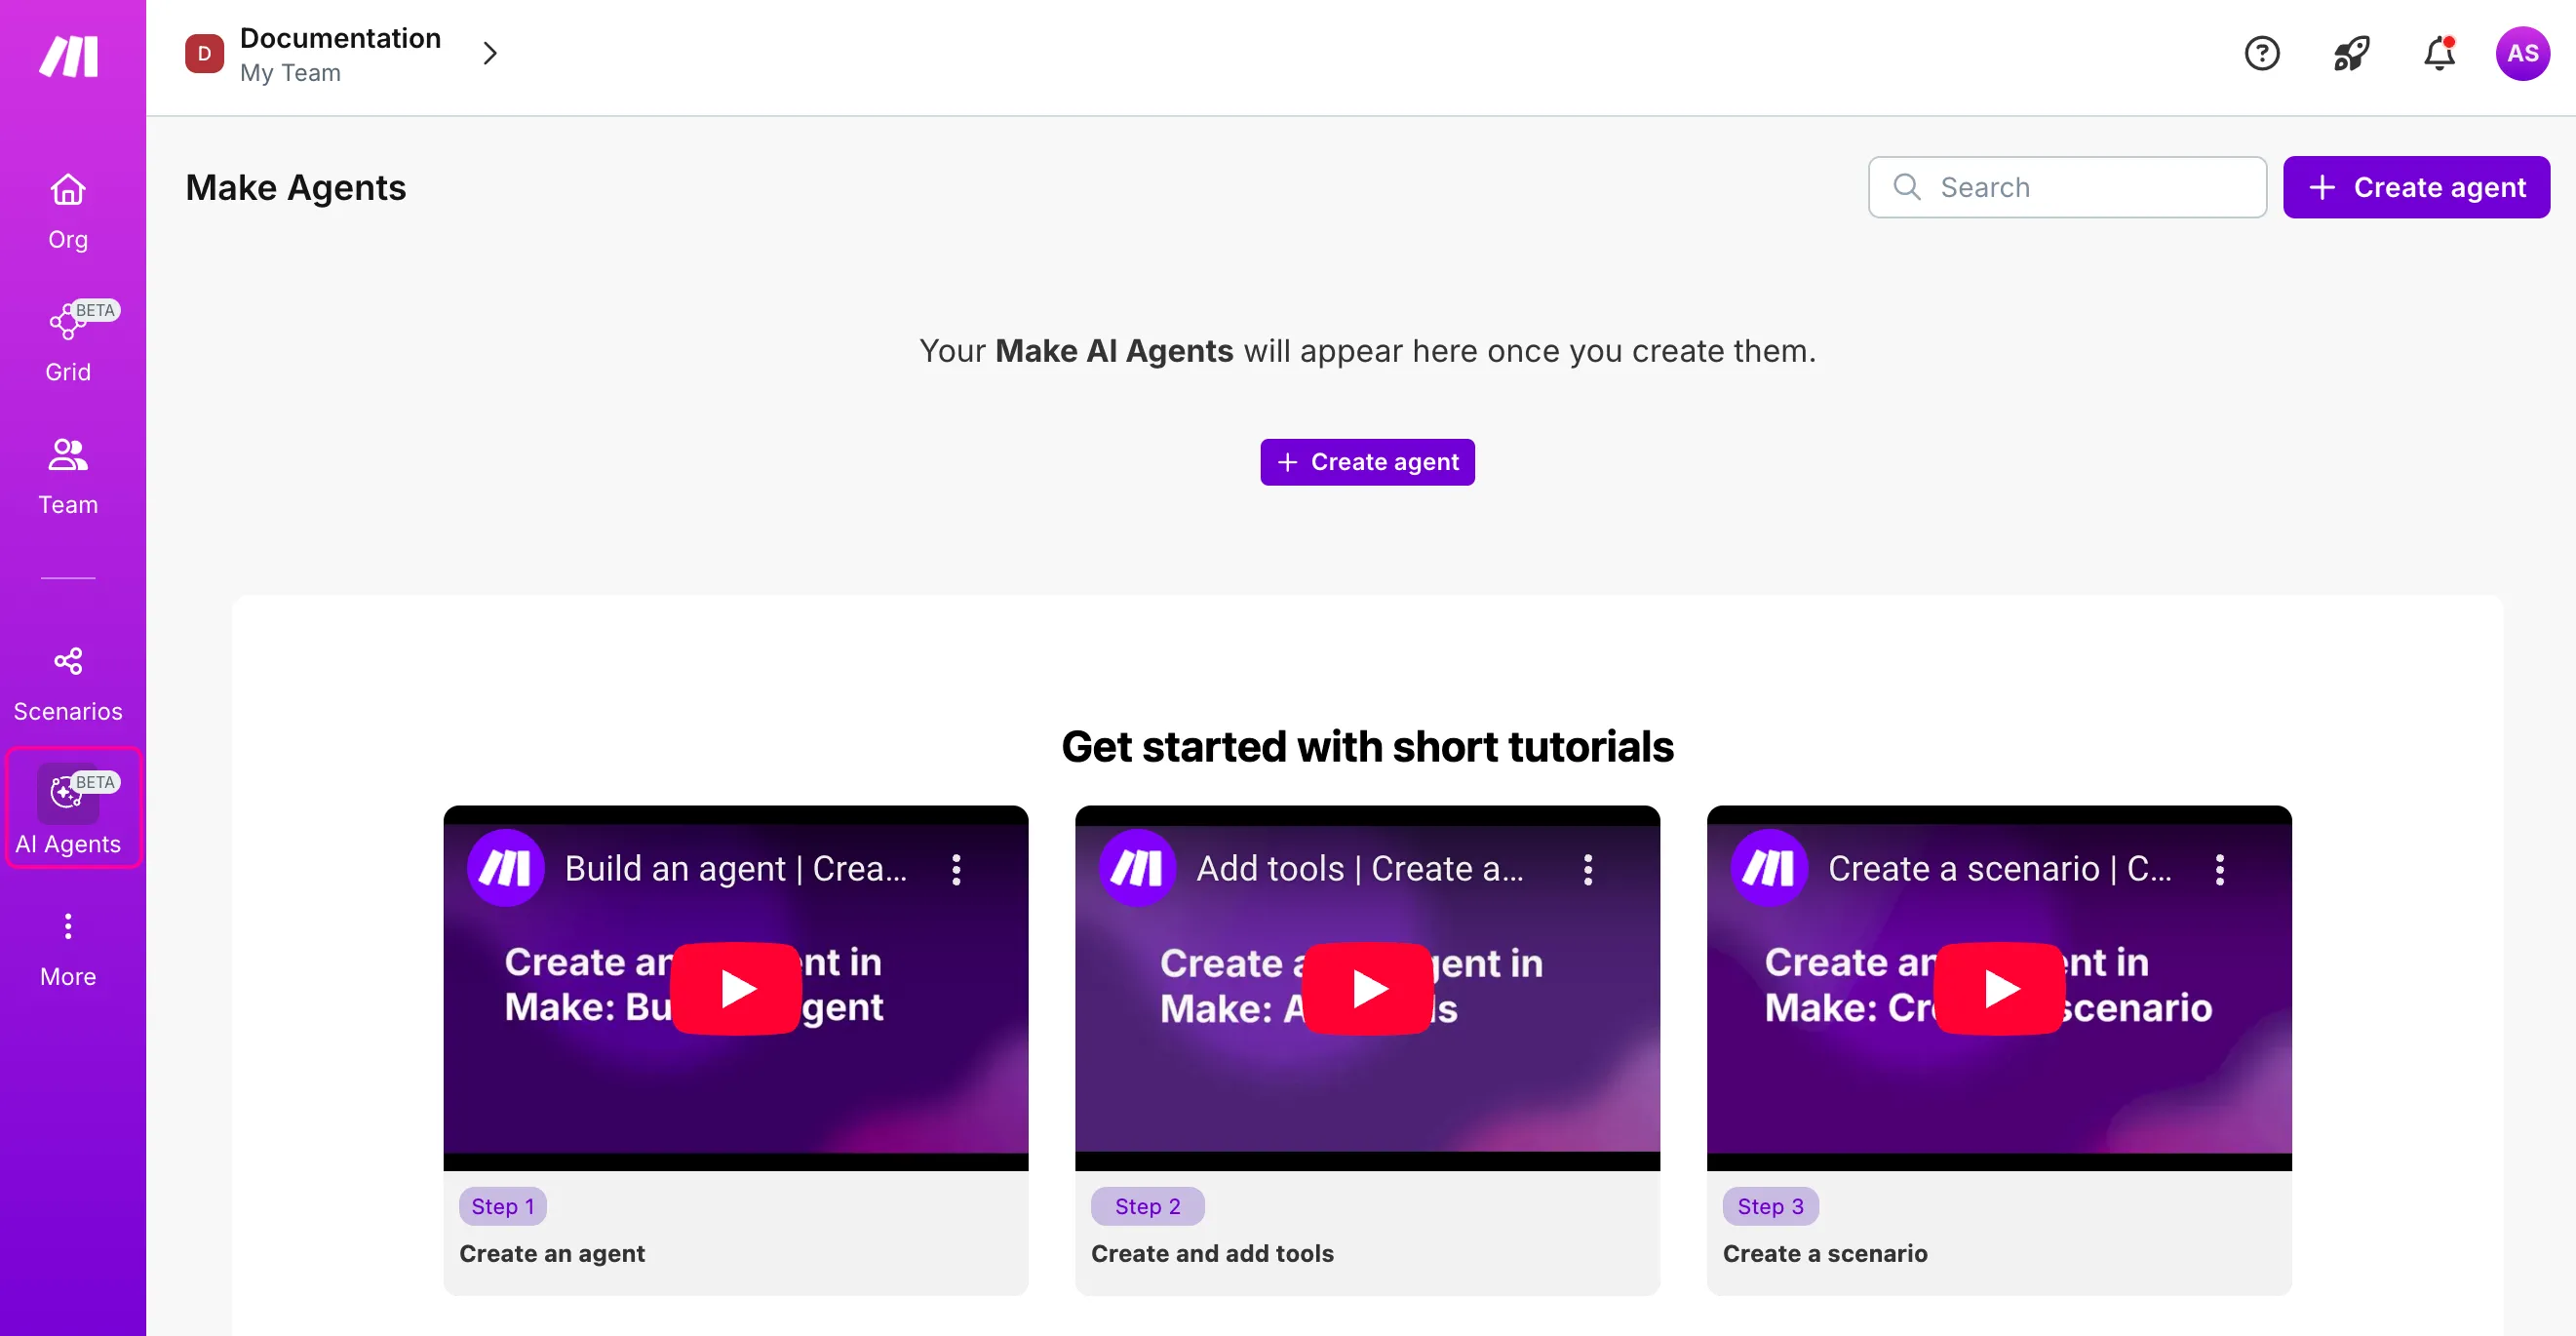Open the help question mark icon

(2262, 53)
